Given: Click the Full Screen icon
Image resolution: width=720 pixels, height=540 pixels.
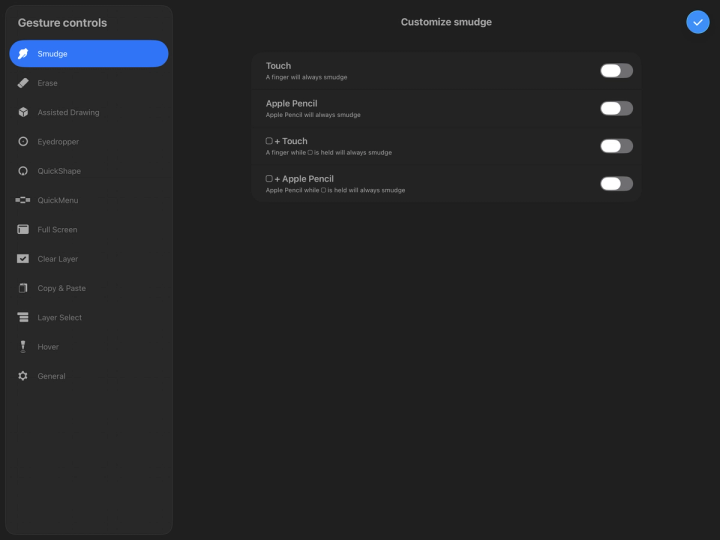Looking at the screenshot, I should click(x=23, y=230).
